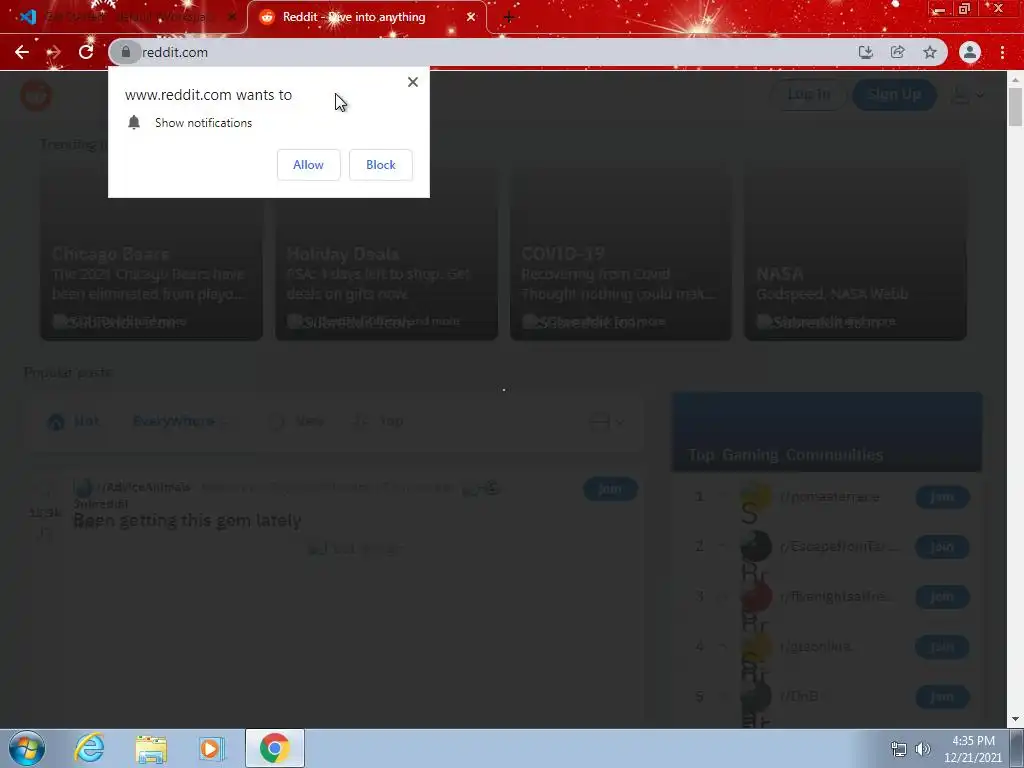Viewport: 1024px width, 768px height.
Task: Expand the user menu dropdown near Sign Up
Action: [968, 95]
